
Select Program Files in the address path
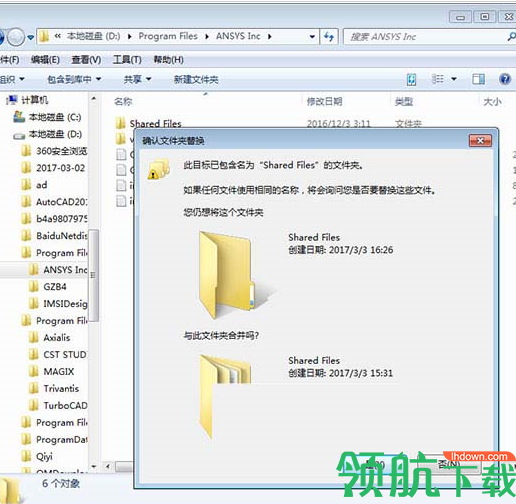168,36
